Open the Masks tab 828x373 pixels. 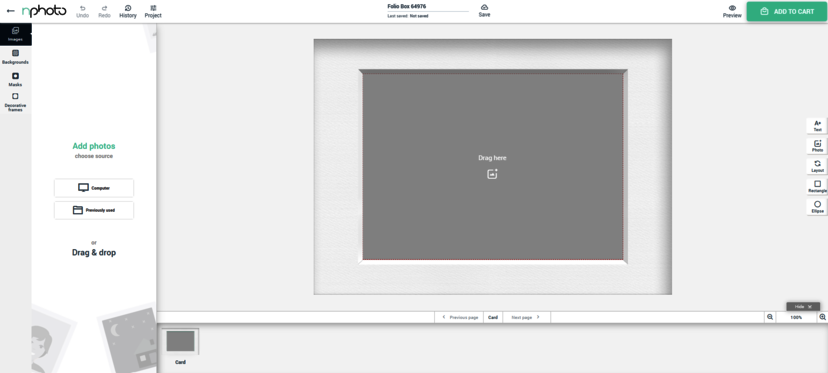click(15, 79)
